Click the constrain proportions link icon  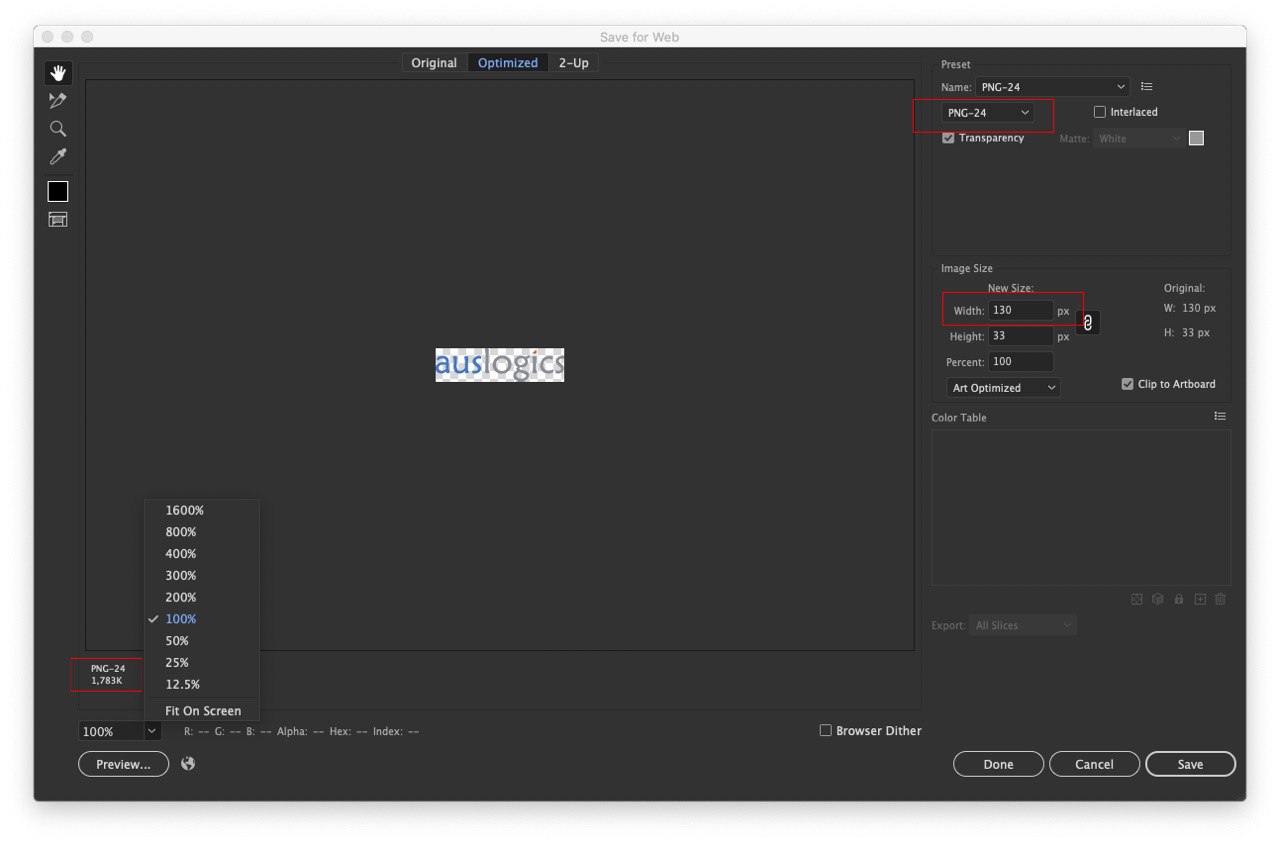[1088, 323]
